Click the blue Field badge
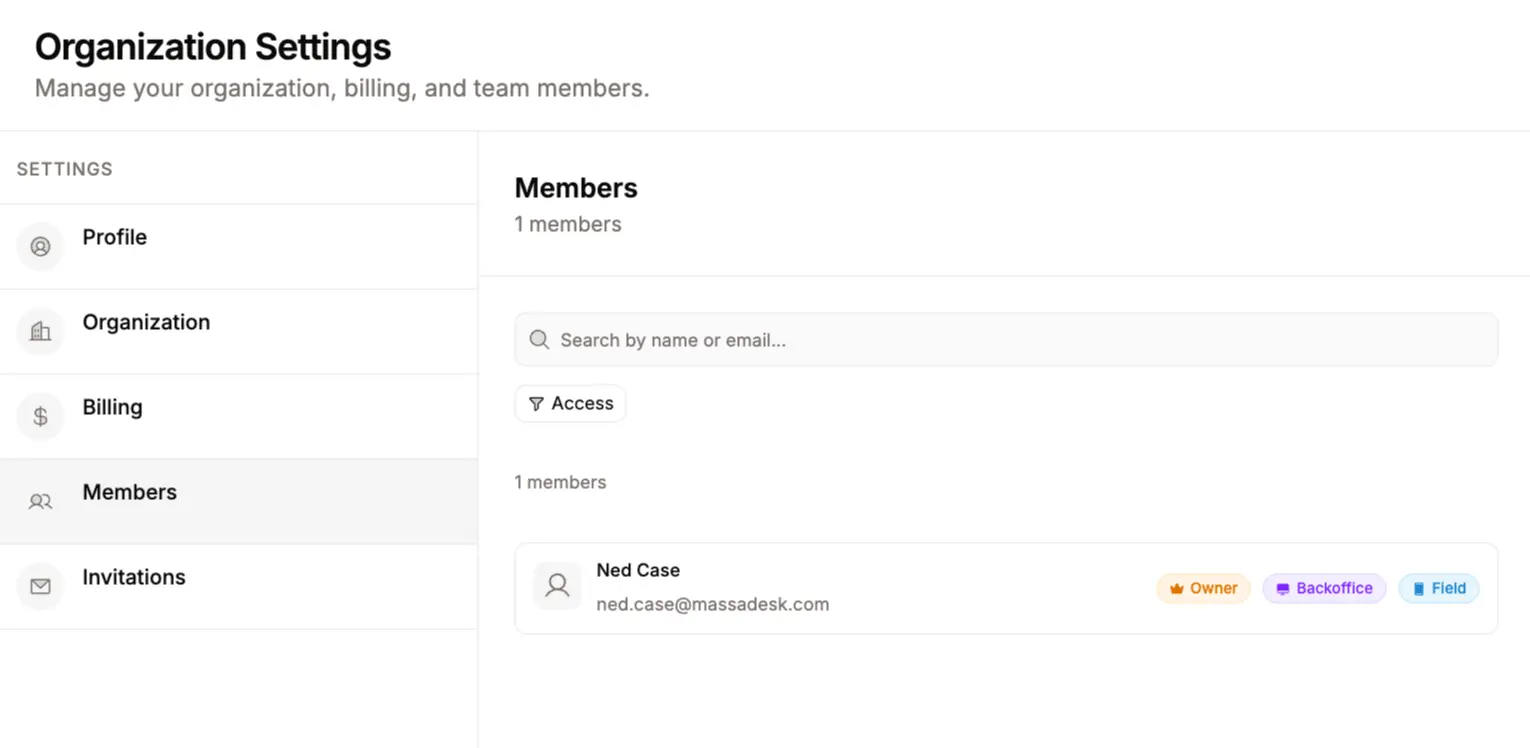1530x748 pixels. tap(1438, 589)
